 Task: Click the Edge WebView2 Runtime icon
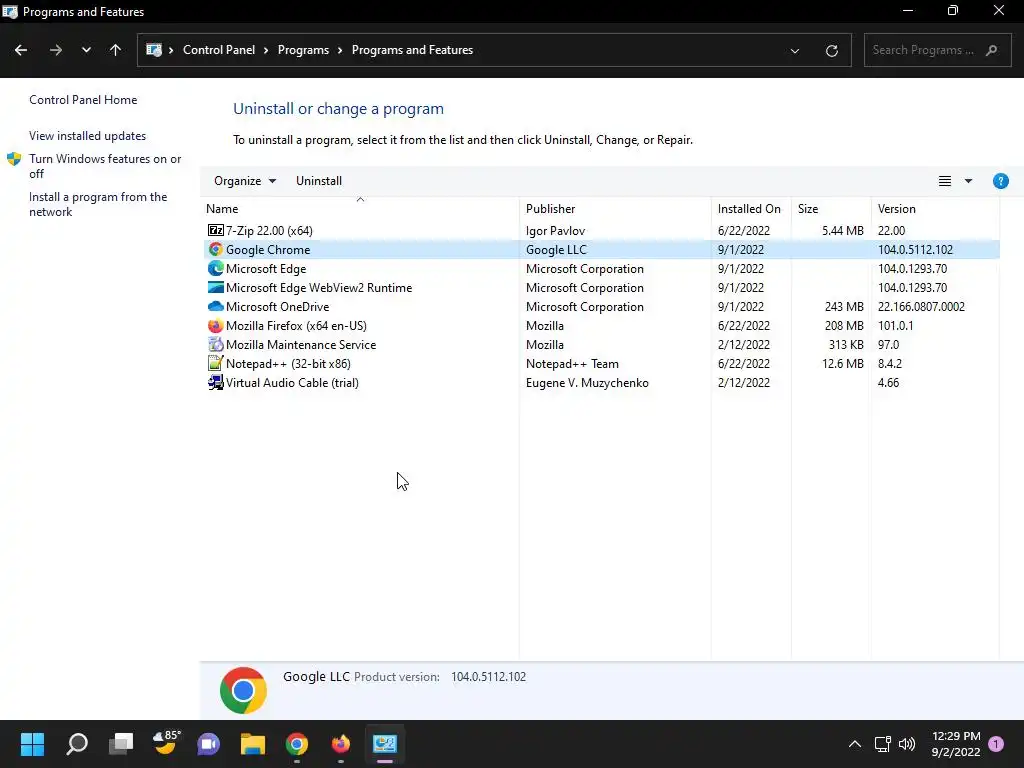216,287
